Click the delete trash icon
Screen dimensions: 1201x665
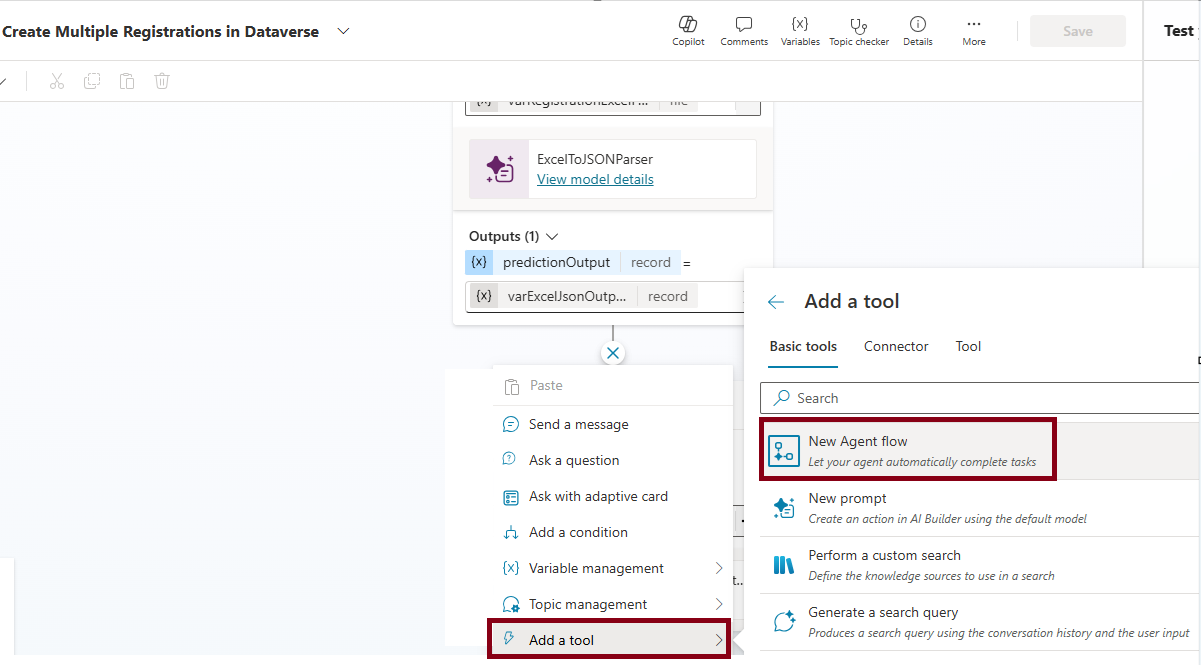point(162,82)
